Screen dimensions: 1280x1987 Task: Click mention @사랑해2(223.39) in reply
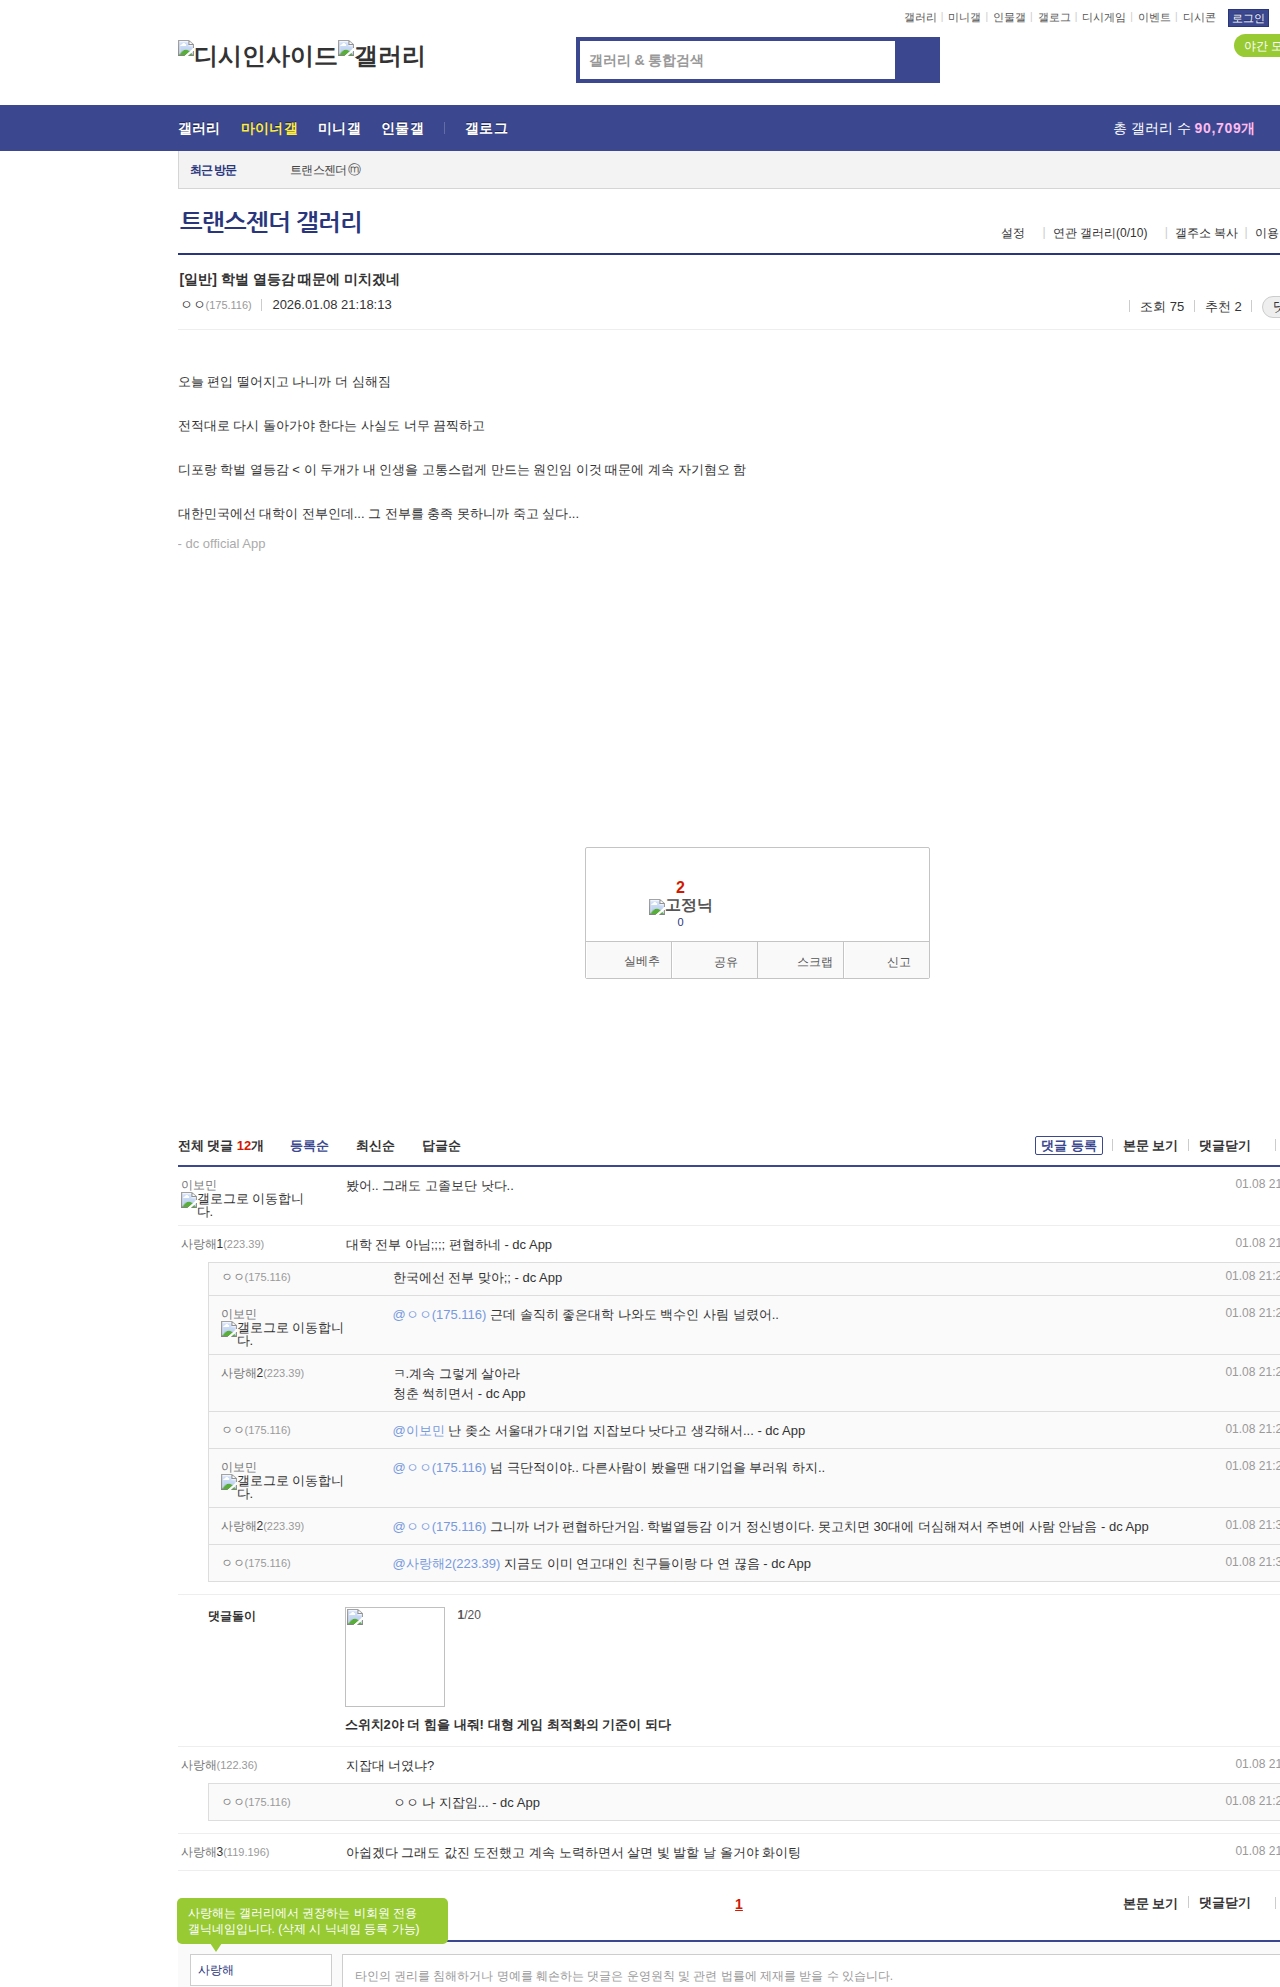click(446, 1564)
